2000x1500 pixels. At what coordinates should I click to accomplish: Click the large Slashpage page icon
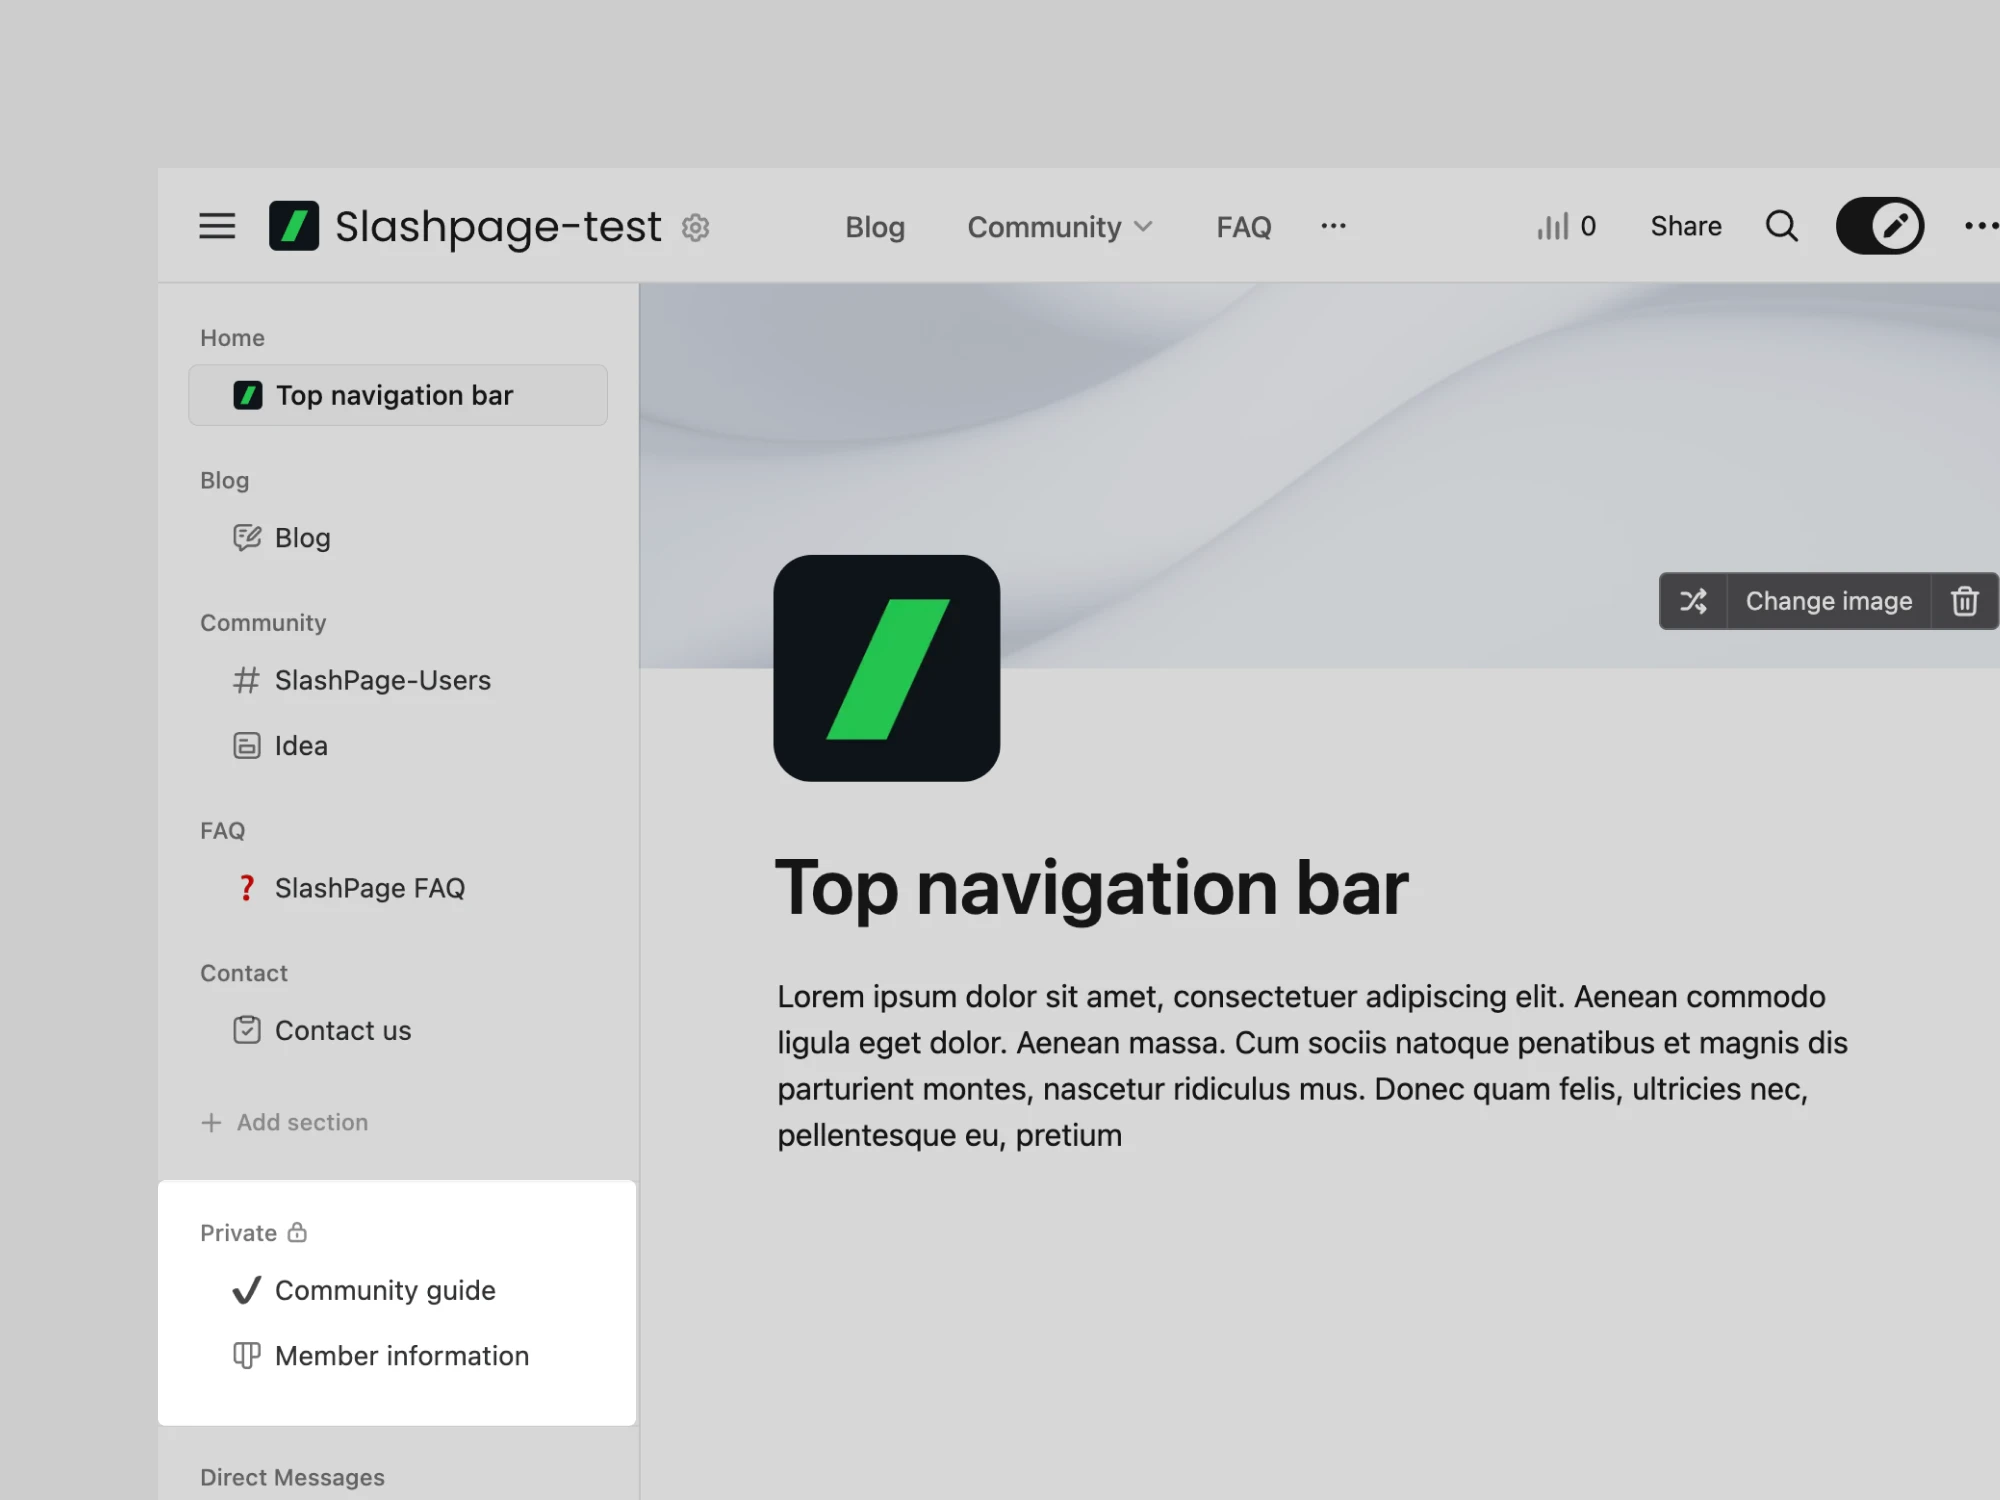tap(887, 668)
